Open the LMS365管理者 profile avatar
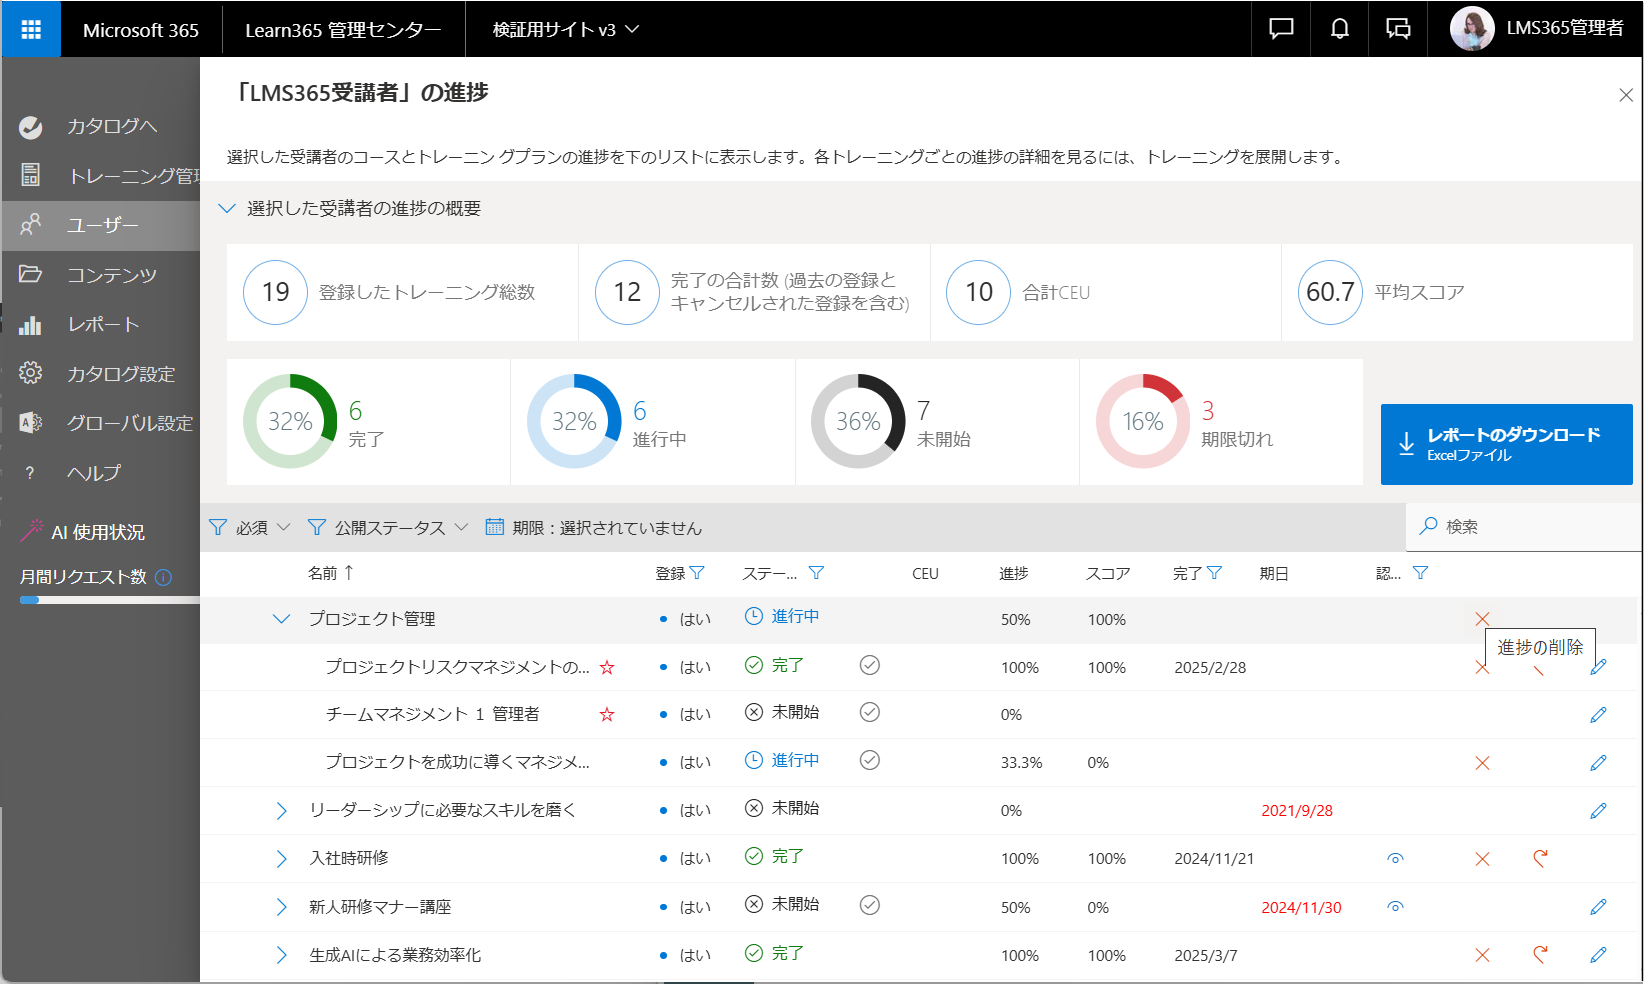The height and width of the screenshot is (984, 1644). tap(1472, 29)
